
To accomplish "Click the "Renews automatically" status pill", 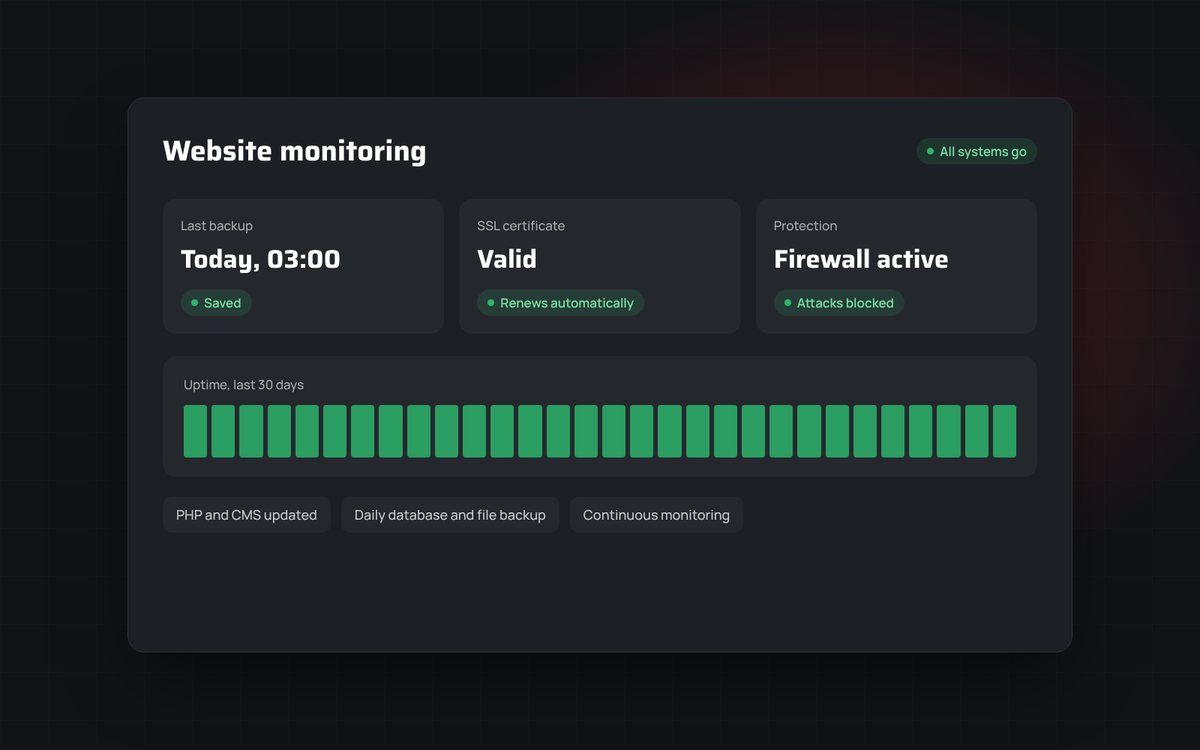I will click(x=560, y=303).
